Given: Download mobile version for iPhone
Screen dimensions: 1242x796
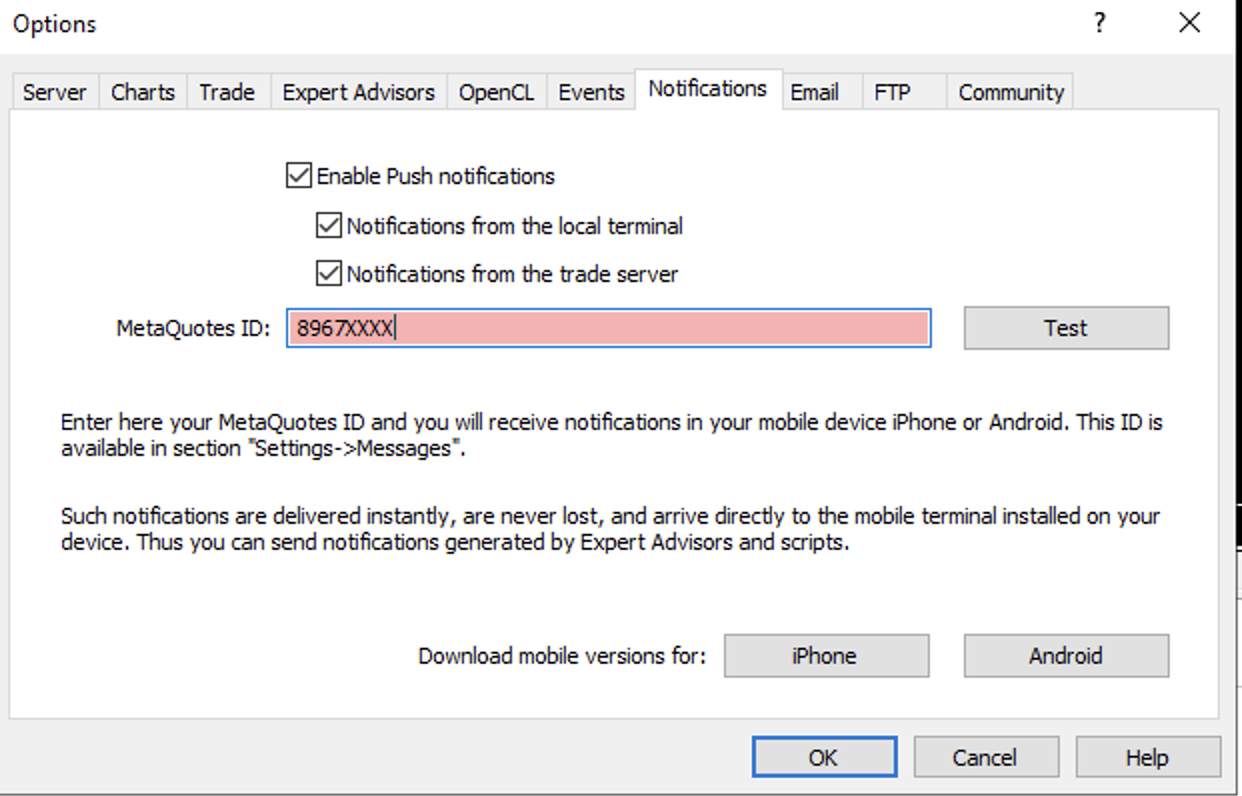Looking at the screenshot, I should coord(826,656).
